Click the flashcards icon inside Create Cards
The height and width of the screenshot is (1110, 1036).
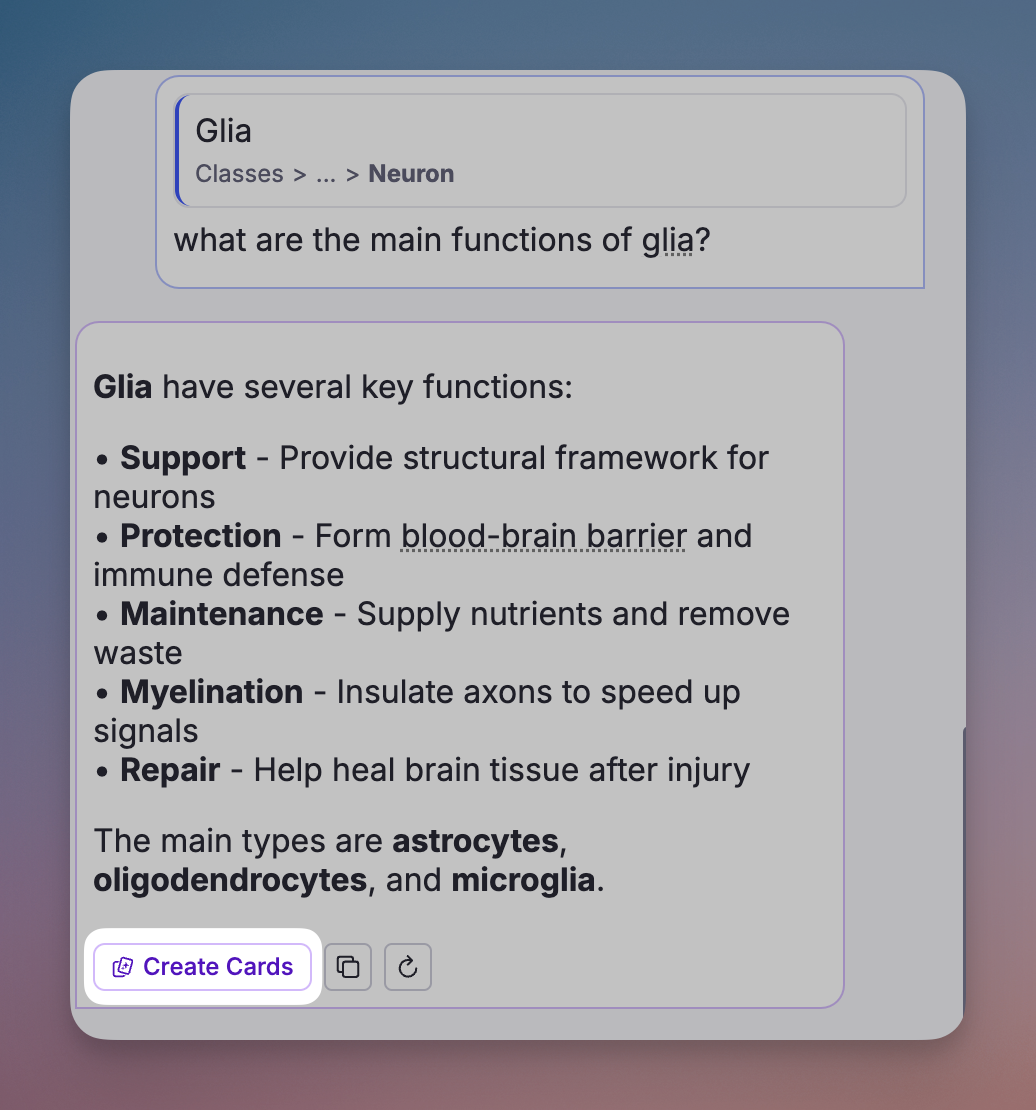point(123,967)
